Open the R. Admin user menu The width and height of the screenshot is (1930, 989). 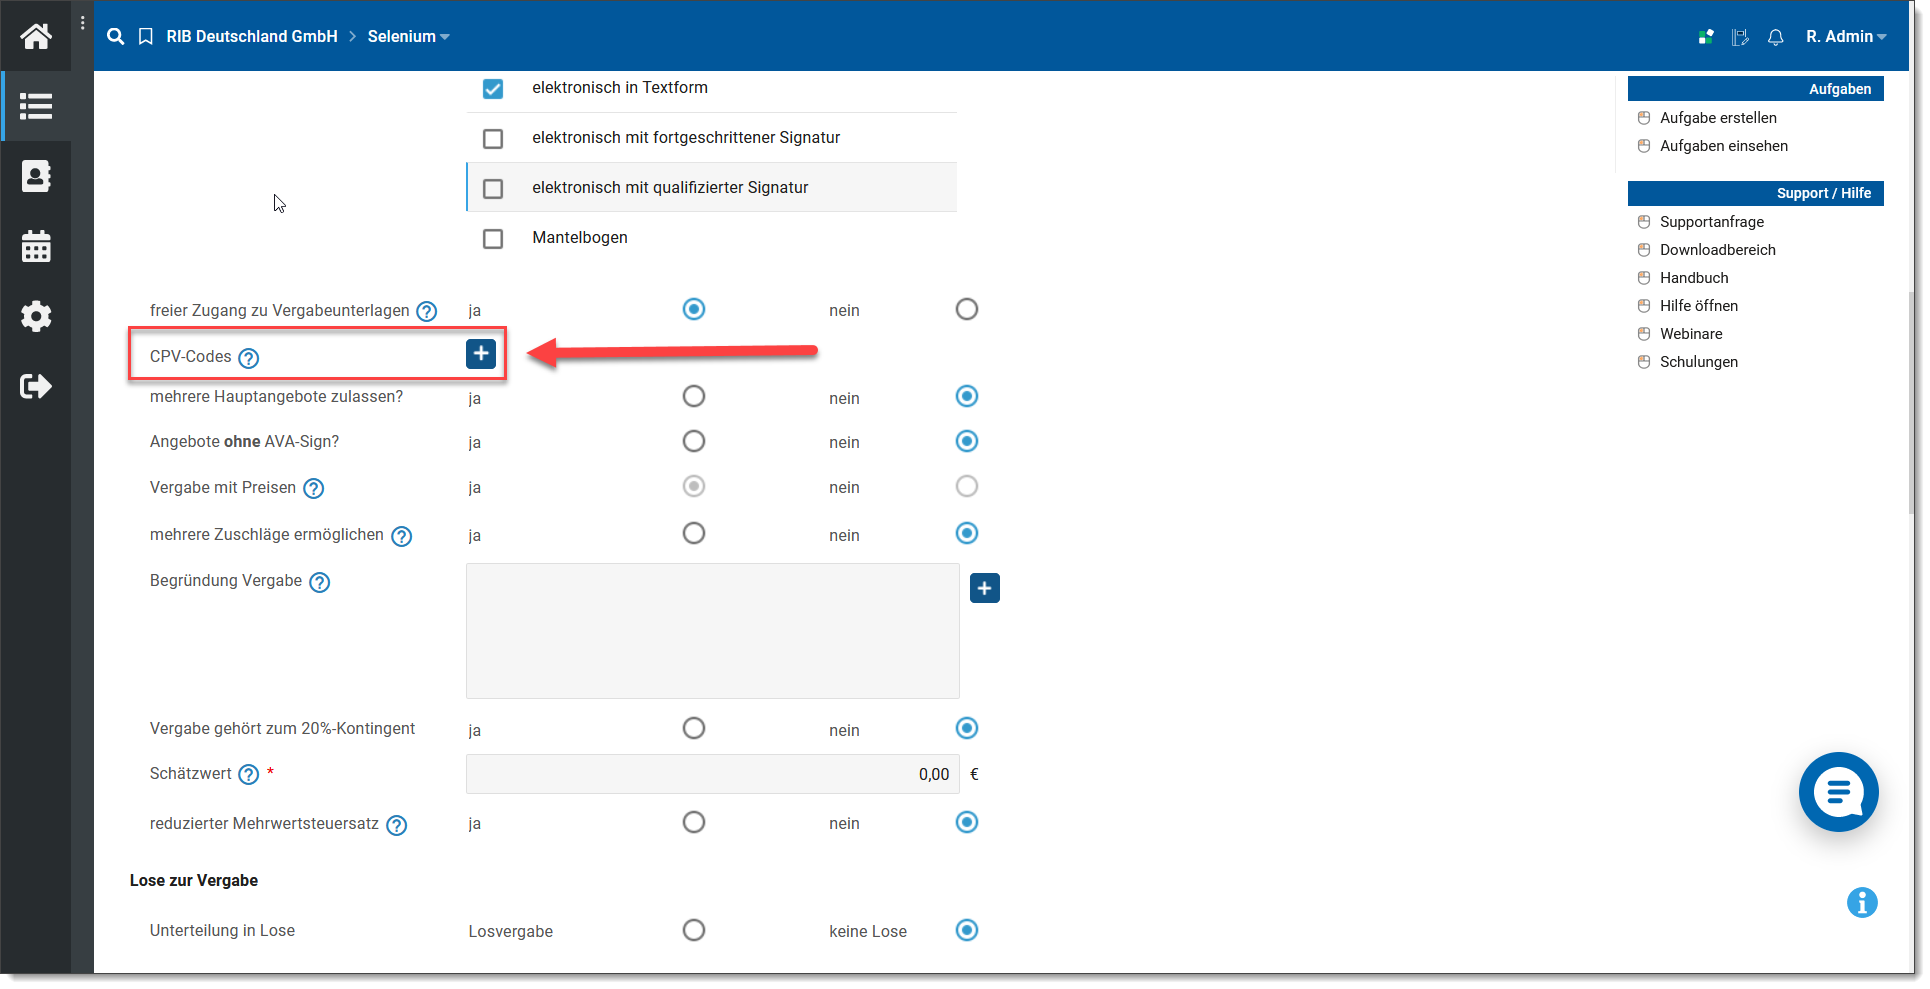pos(1845,37)
